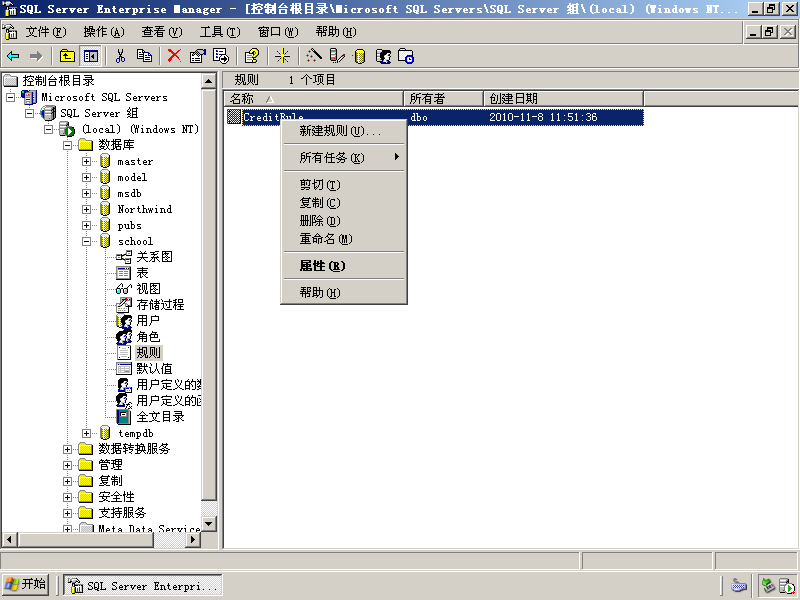The image size is (800, 600).
Task: Click the red X Delete toolbar icon
Action: coord(174,56)
